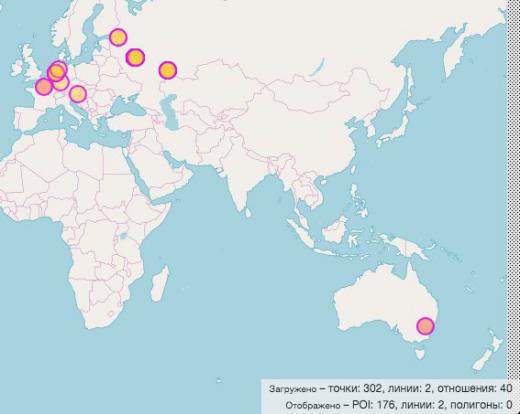Image resolution: width=520 pixels, height=414 pixels.
Task: Click the partly hidden marker over western Germany
Action: click(62, 84)
